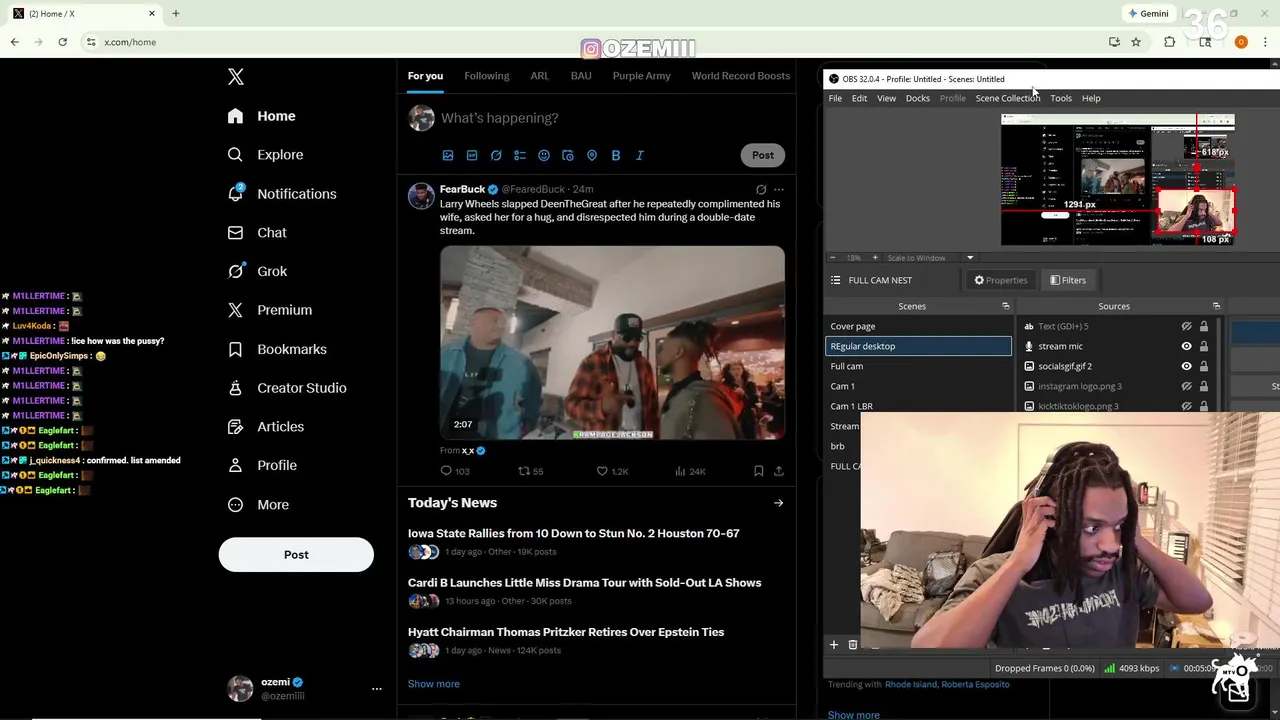The width and height of the screenshot is (1280, 720).
Task: Open OBS preview scale dropdown arrow
Action: (x=969, y=258)
